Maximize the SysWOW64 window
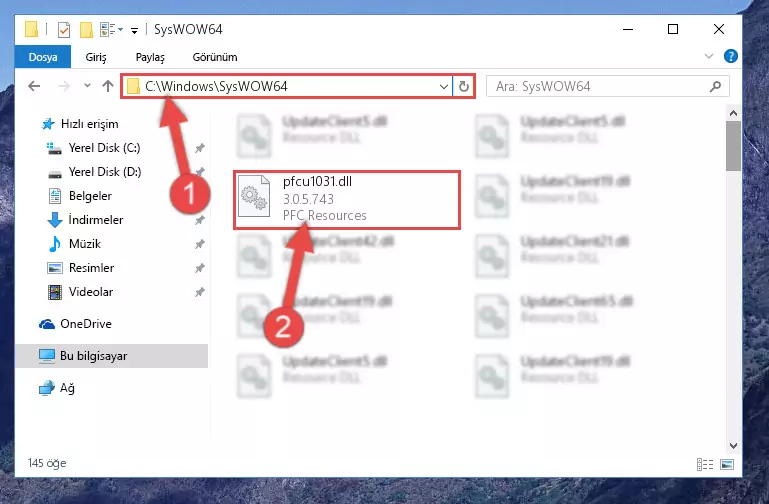This screenshot has height=504, width=769. (673, 29)
